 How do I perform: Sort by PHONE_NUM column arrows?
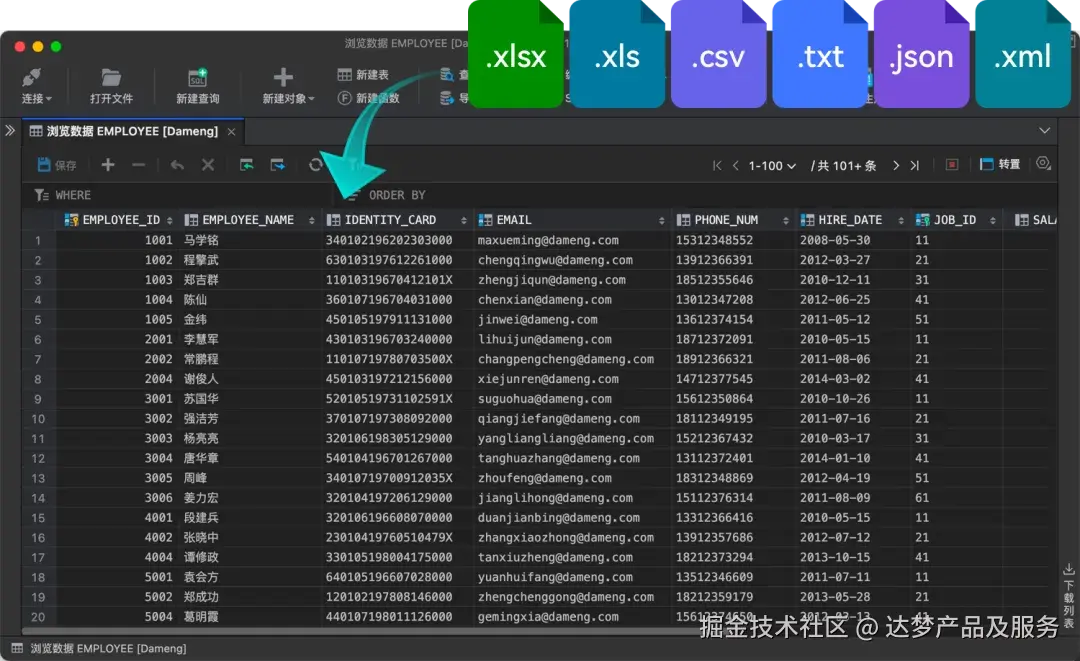point(785,220)
